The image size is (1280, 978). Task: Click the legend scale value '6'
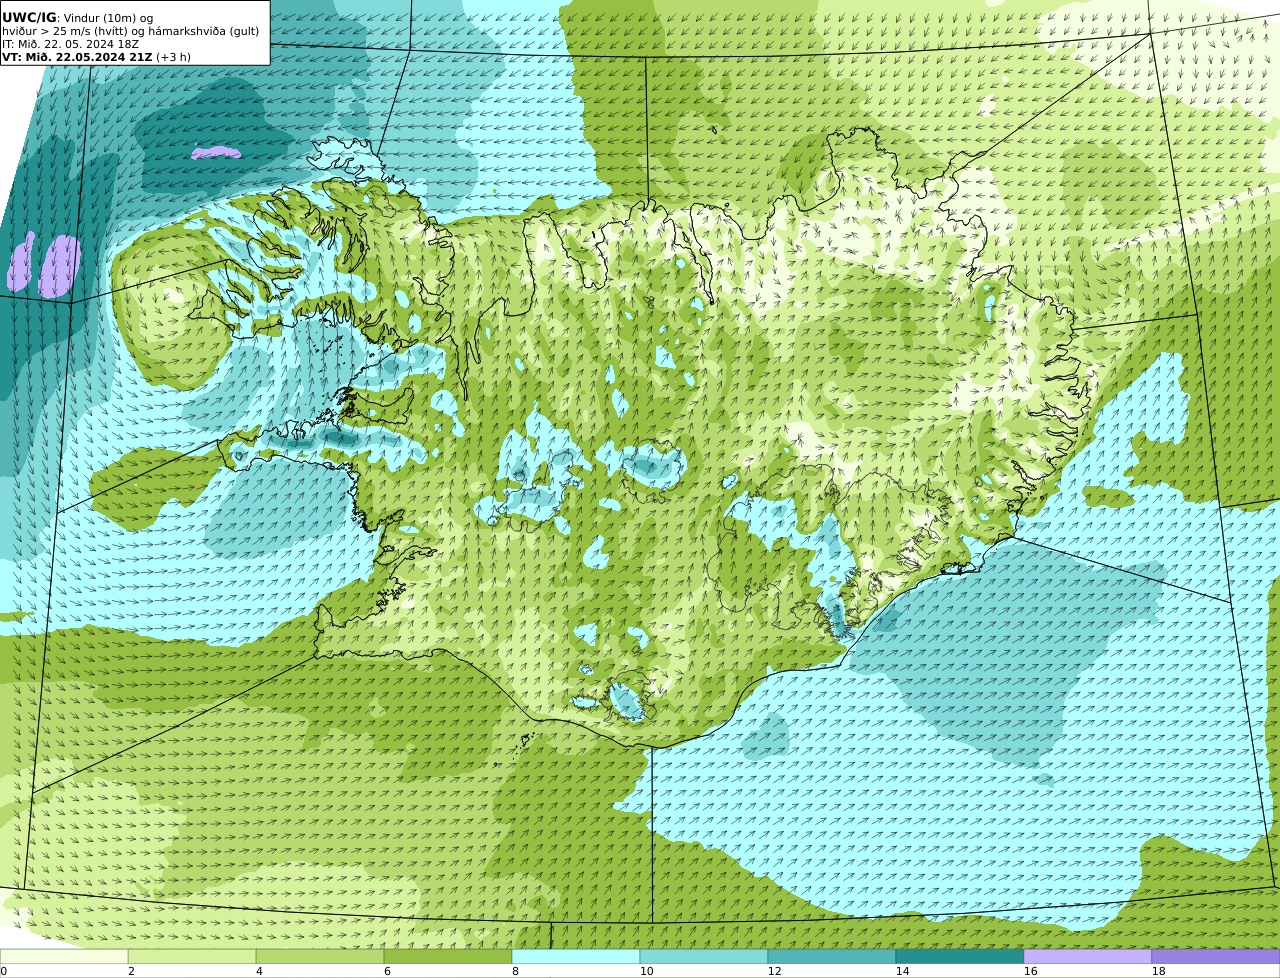(387, 971)
